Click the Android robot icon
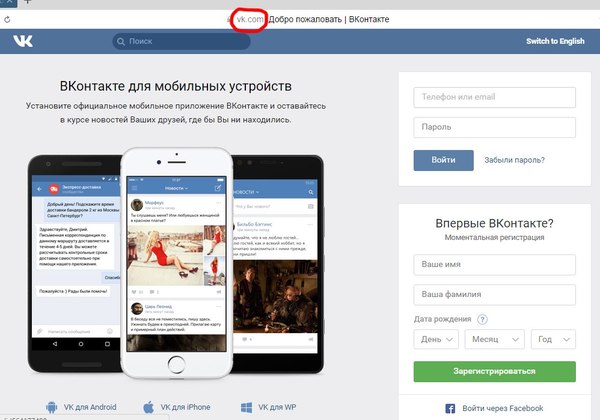600x420 pixels. [x=51, y=407]
